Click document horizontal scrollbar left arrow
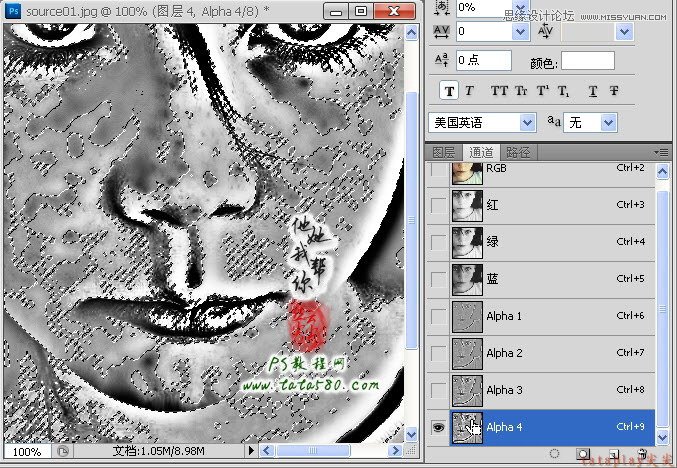 266,451
